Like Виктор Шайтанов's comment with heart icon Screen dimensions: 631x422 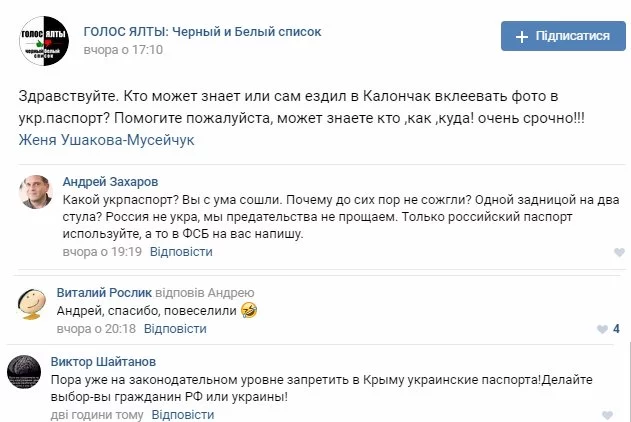point(608,414)
